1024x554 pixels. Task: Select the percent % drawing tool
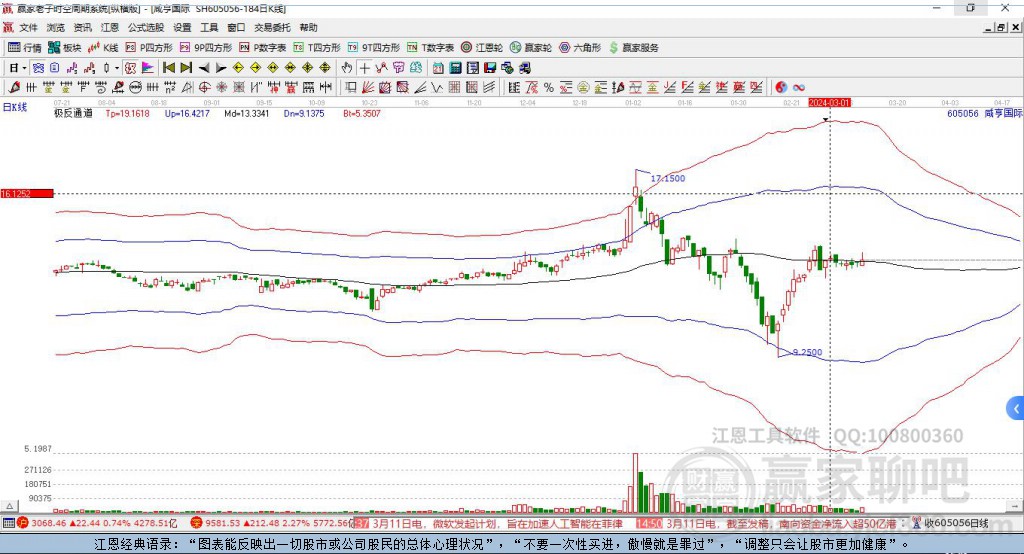pos(549,87)
